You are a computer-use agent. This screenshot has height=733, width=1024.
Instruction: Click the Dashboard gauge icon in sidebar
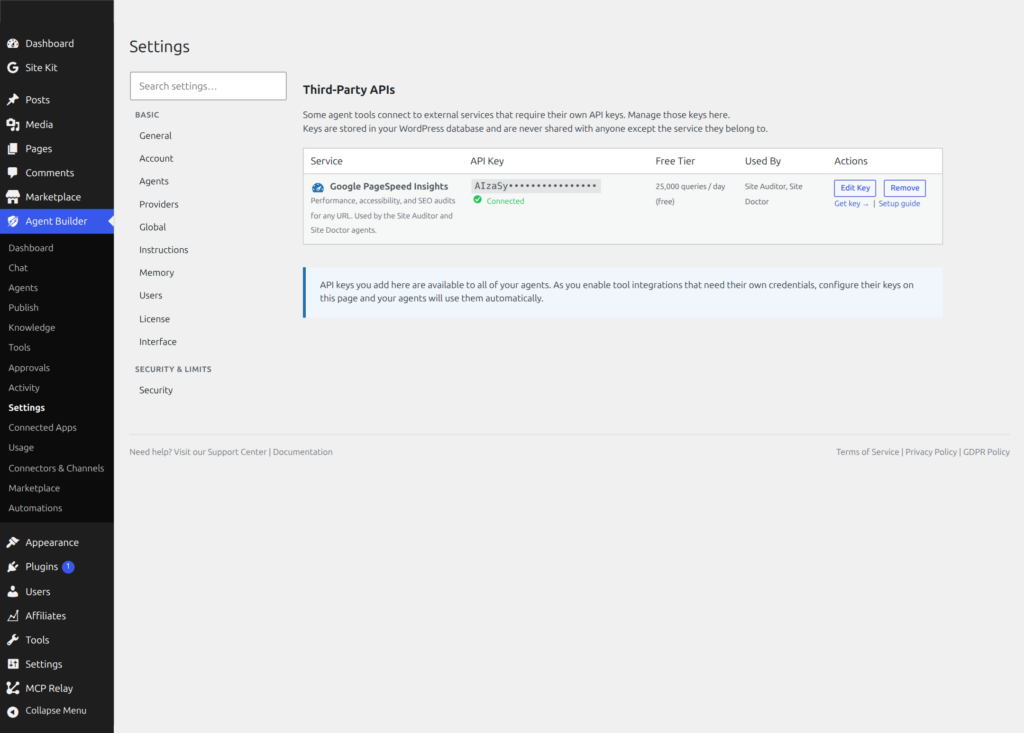click(x=12, y=43)
